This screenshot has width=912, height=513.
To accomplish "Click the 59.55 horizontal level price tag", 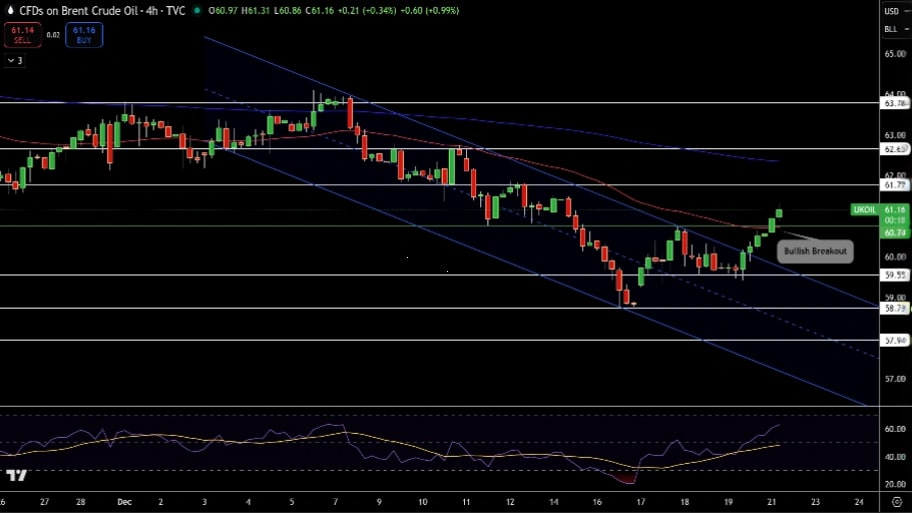I will 894,275.
